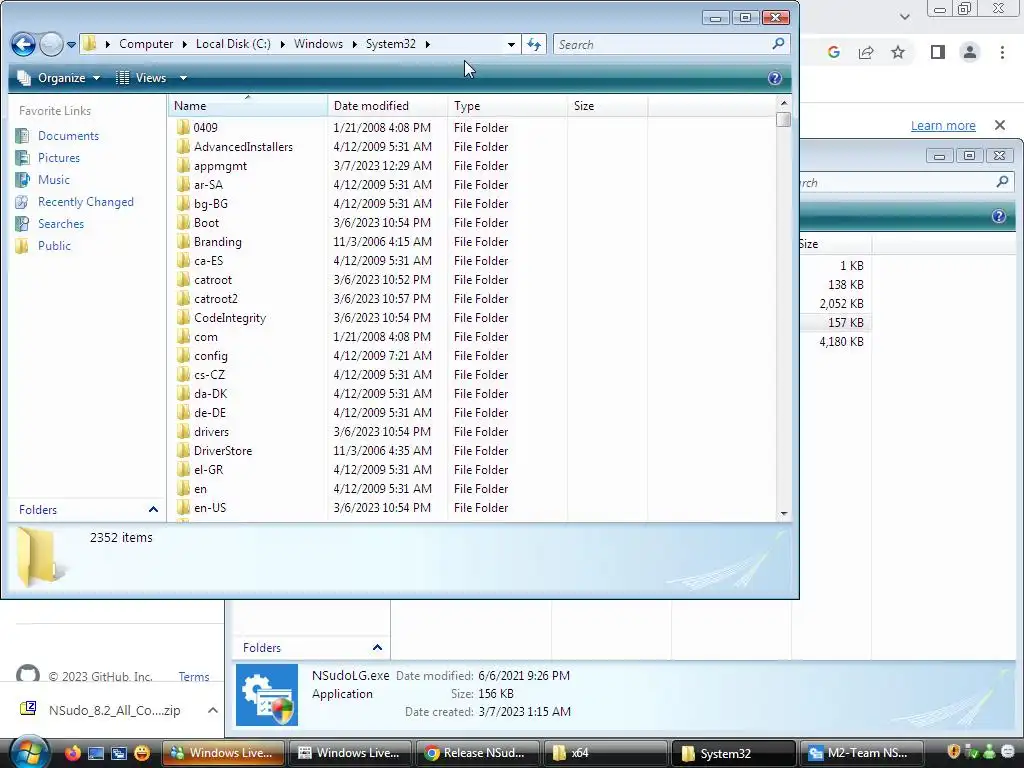
Task: Open the Windows Start orb
Action: pos(27,753)
